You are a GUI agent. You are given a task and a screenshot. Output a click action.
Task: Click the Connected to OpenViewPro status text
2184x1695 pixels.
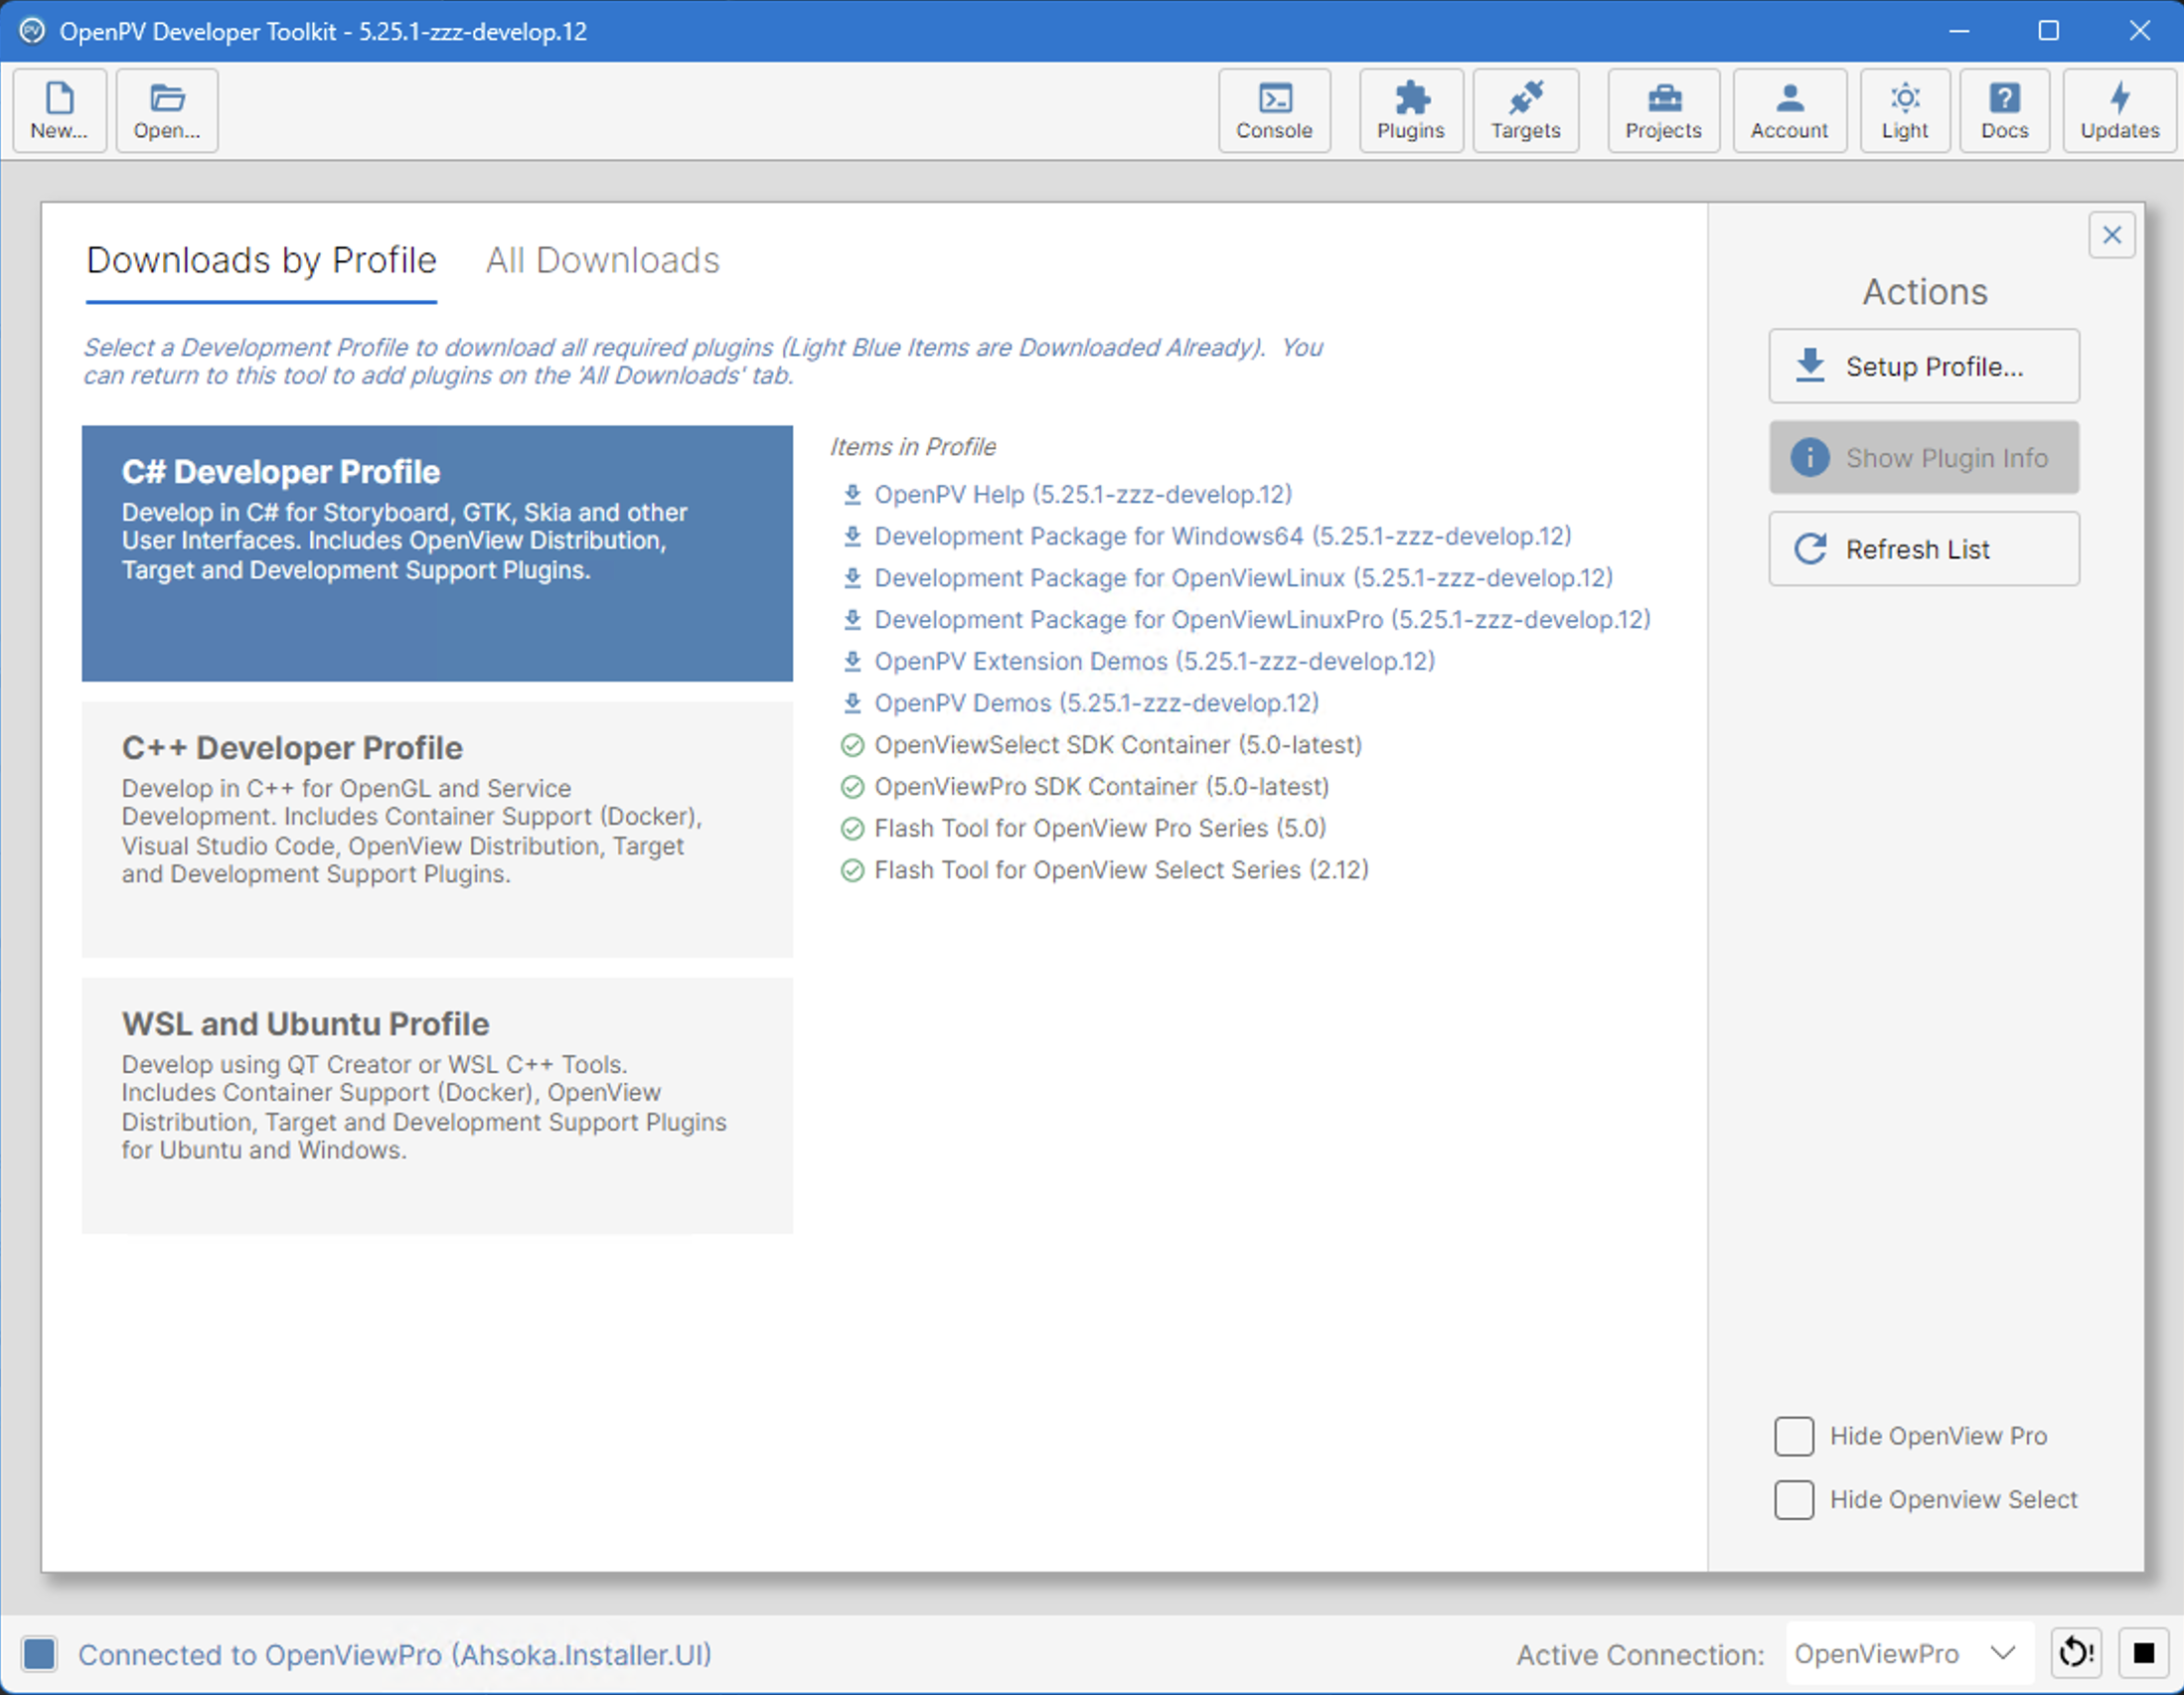coord(395,1655)
